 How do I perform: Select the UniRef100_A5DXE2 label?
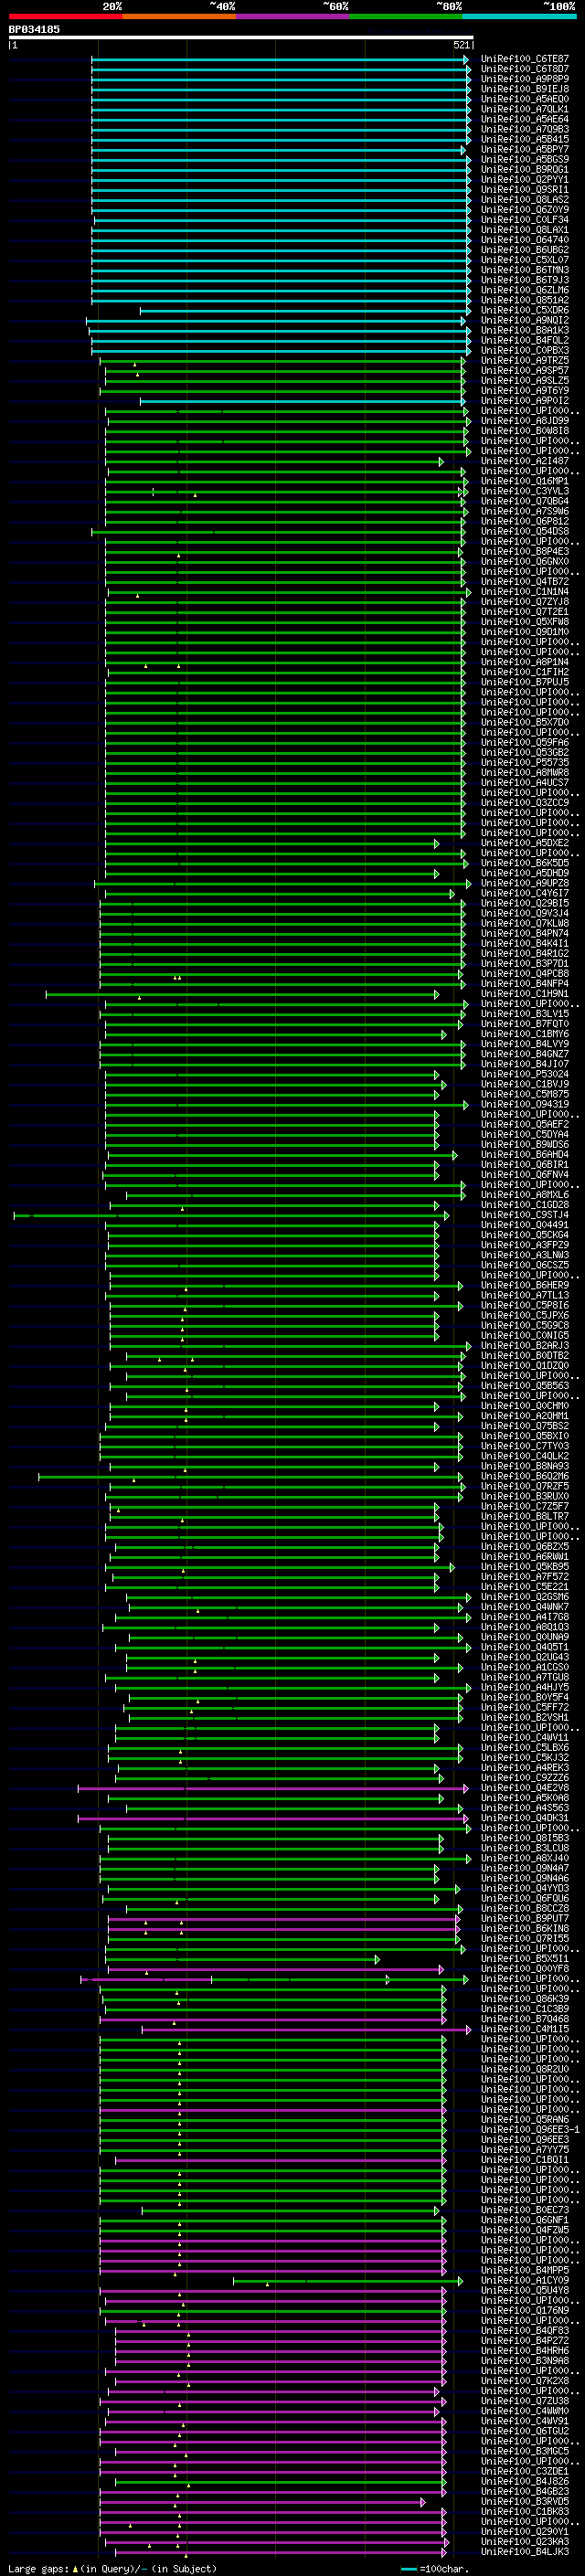(525, 843)
